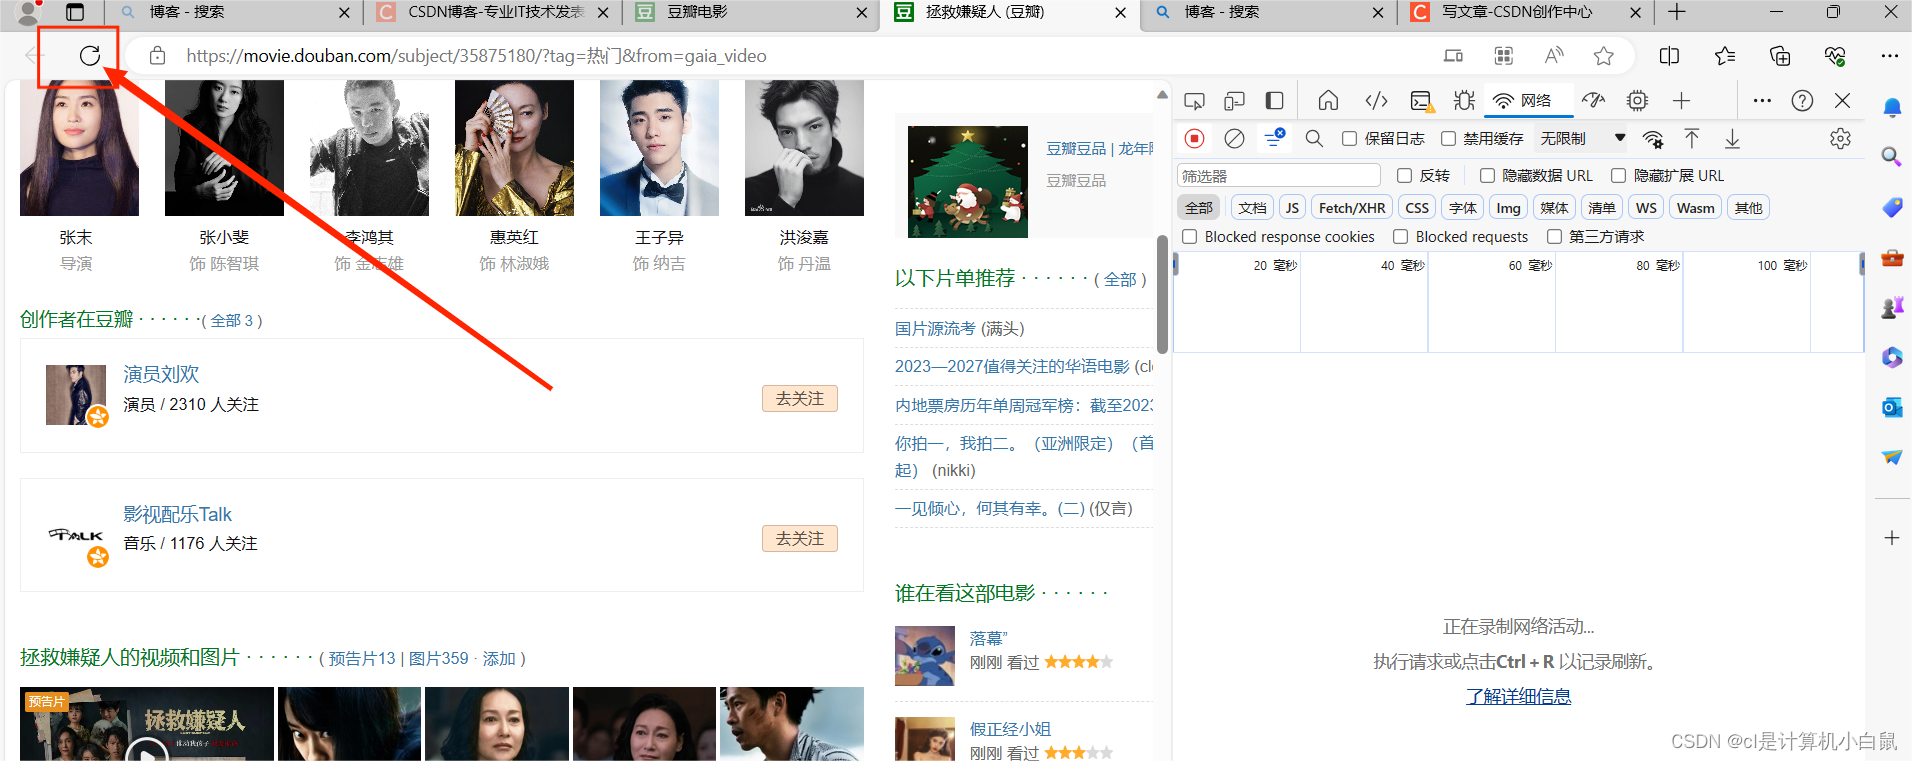Open the network search magnifier
The height and width of the screenshot is (761, 1912).
pos(1314,138)
